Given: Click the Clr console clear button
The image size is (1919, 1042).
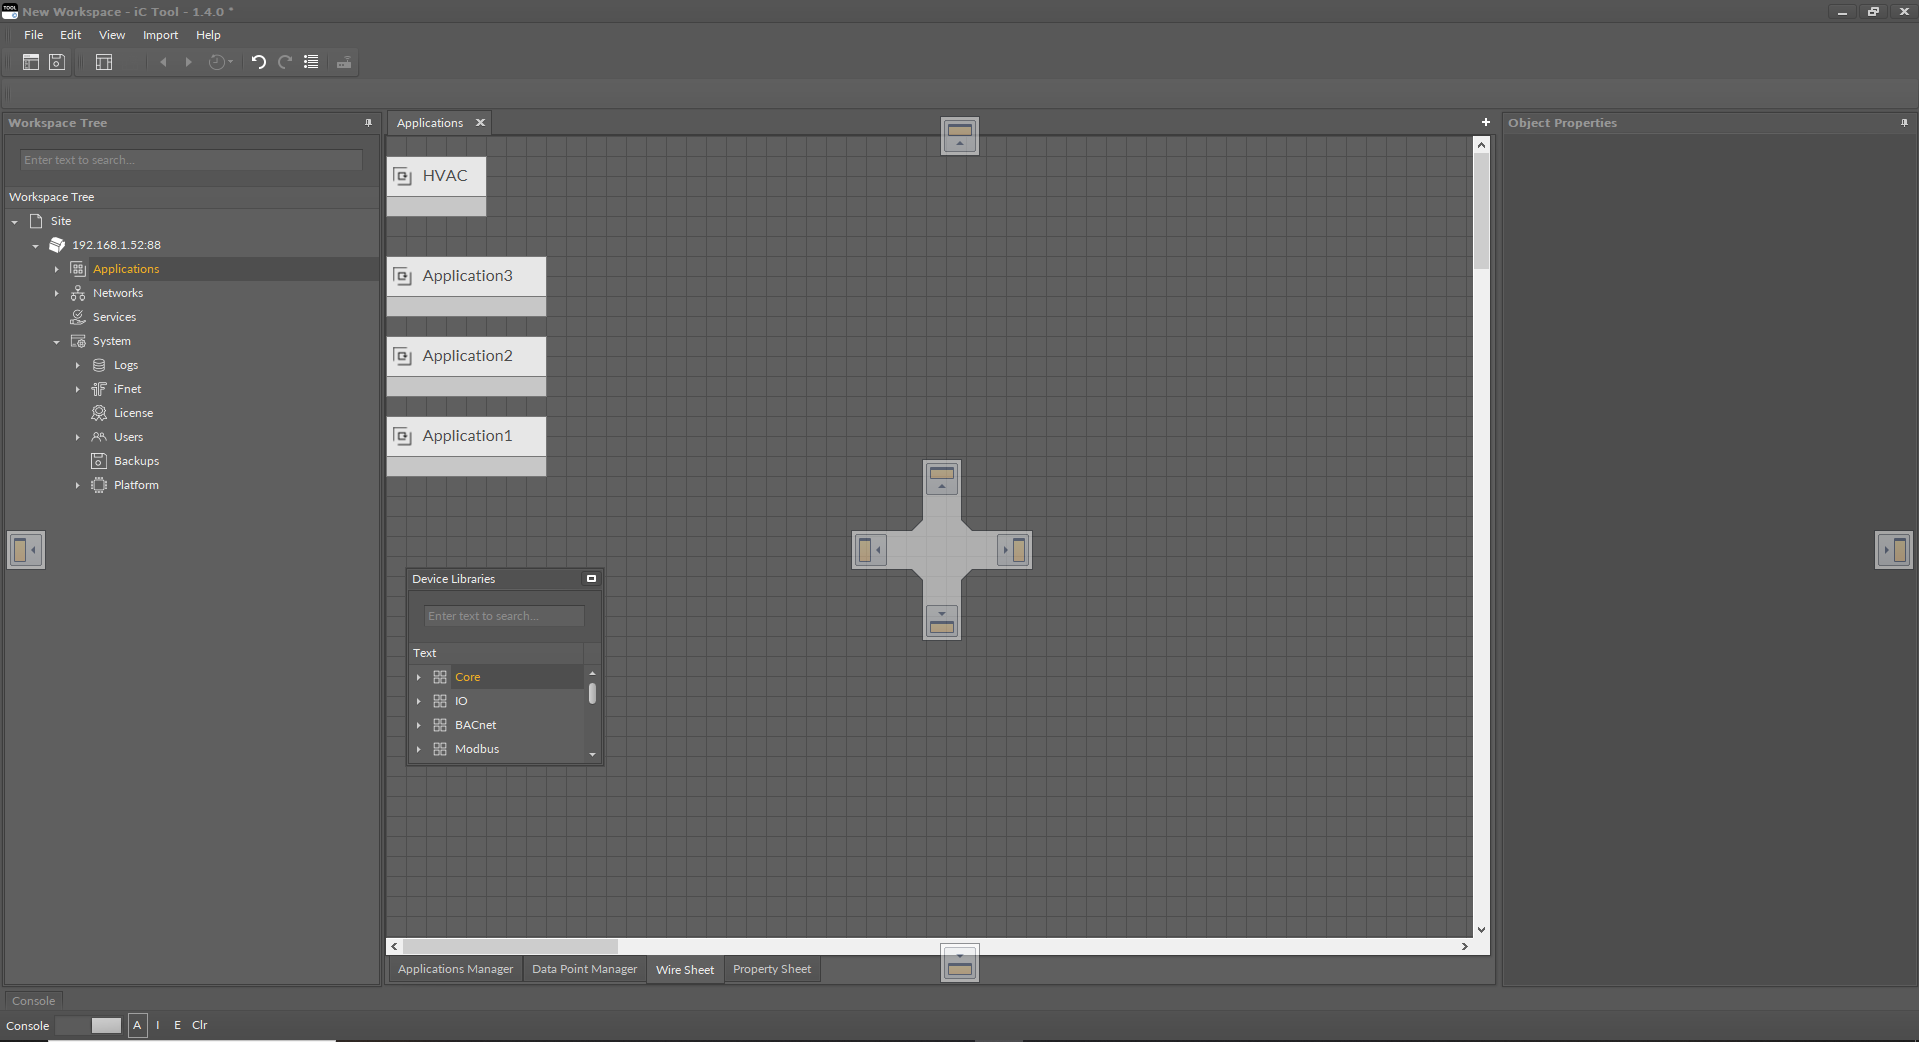Looking at the screenshot, I should [x=200, y=1025].
